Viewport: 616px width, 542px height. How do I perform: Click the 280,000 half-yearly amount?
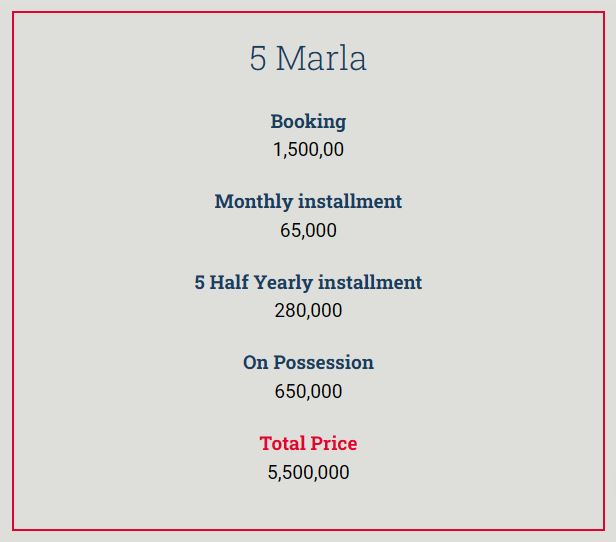coord(308,311)
